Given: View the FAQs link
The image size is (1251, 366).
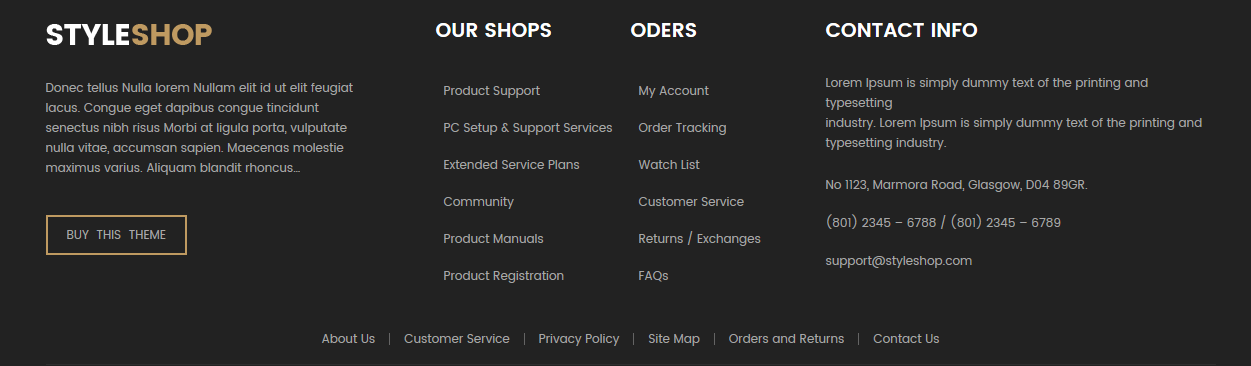Looking at the screenshot, I should (653, 276).
